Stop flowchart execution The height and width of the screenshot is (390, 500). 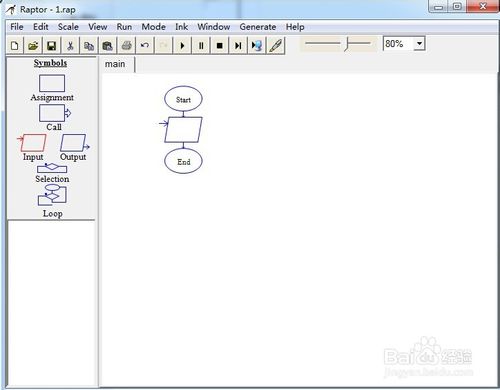(220, 45)
